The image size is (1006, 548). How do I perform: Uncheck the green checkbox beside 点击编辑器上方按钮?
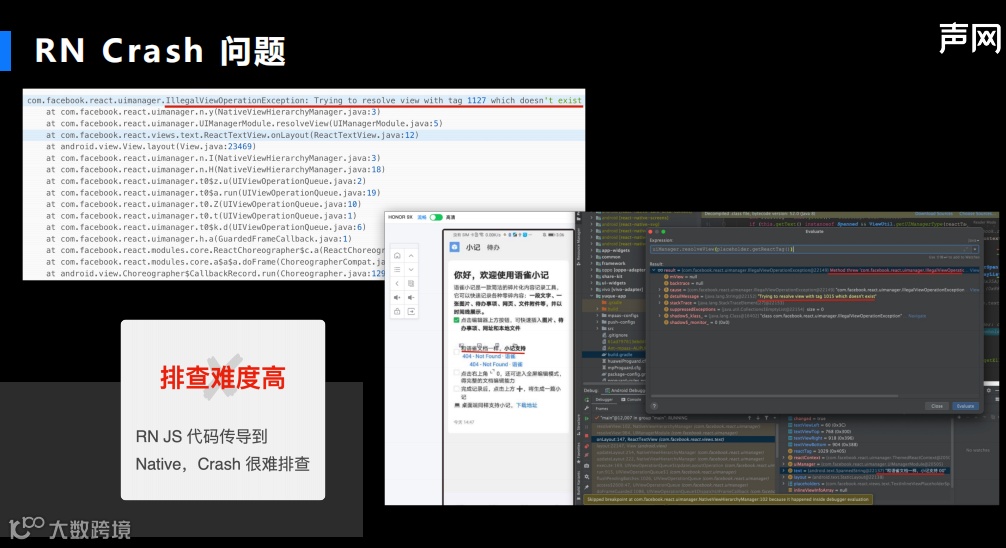pyautogui.click(x=457, y=320)
